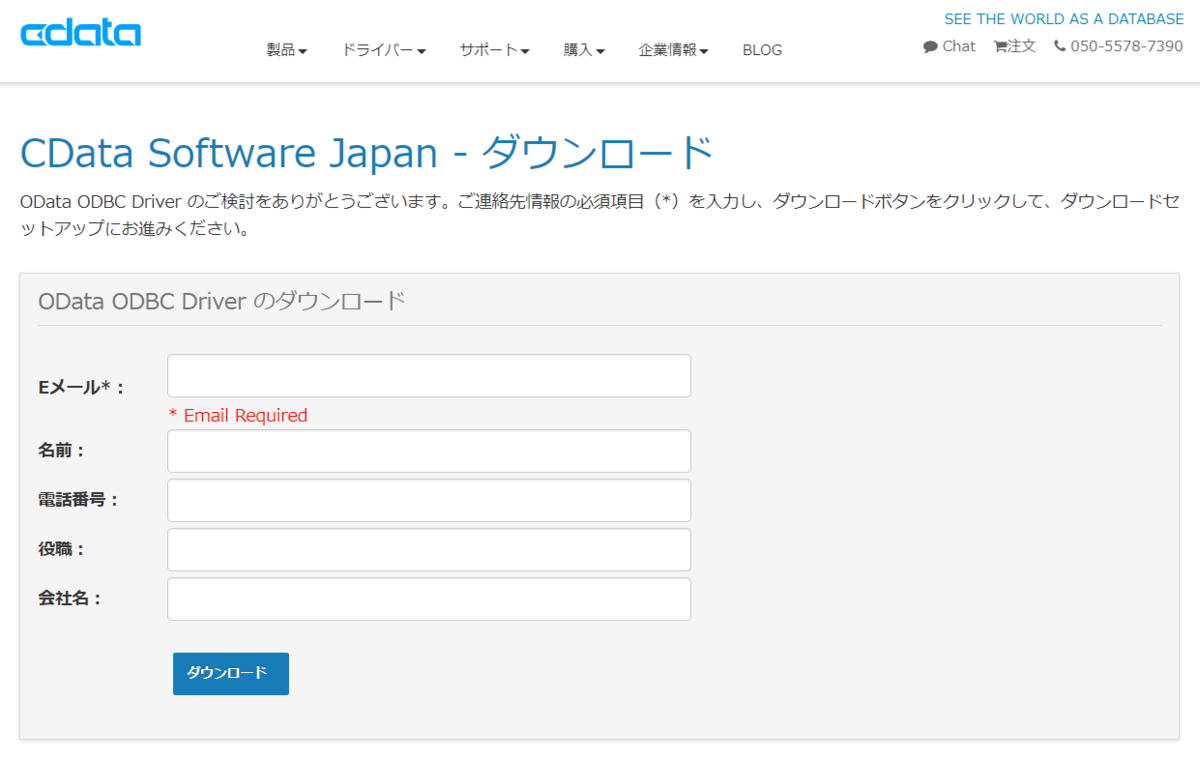Viewport: 1200px width, 760px height.
Task: Open the 注文 order link
Action: 1022,46
